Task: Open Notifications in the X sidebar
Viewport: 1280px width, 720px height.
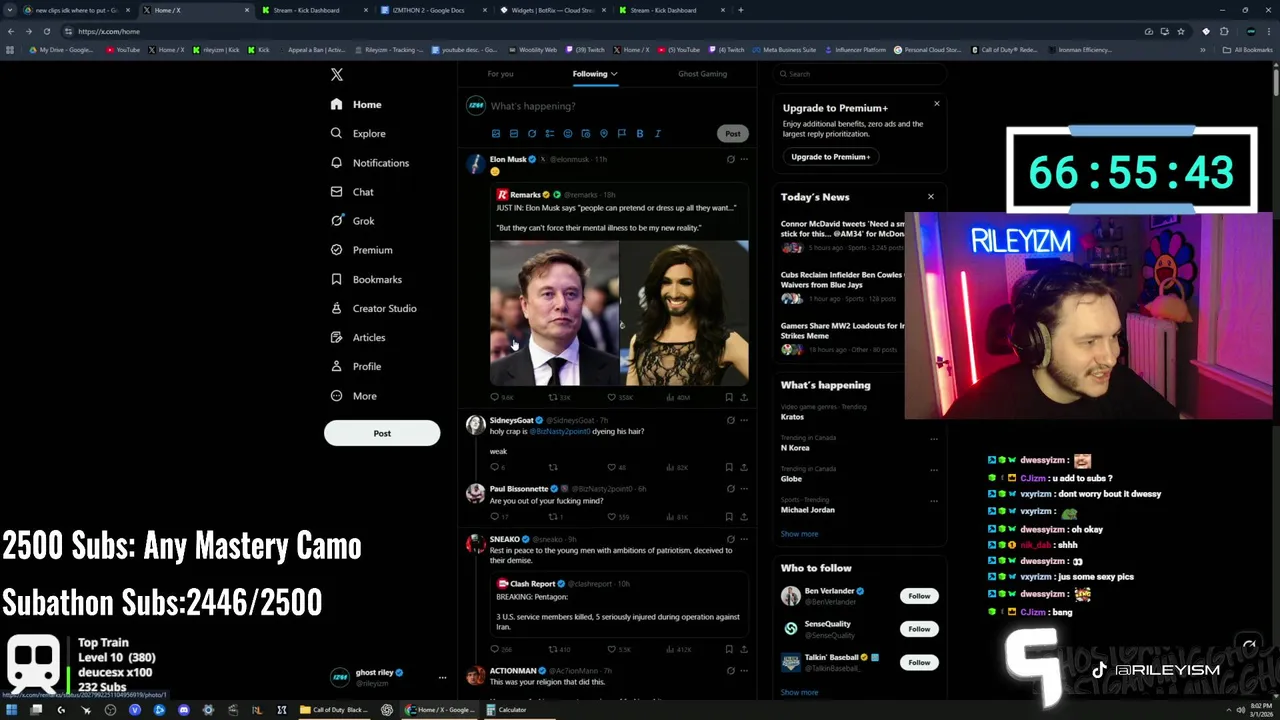Action: coord(370,162)
